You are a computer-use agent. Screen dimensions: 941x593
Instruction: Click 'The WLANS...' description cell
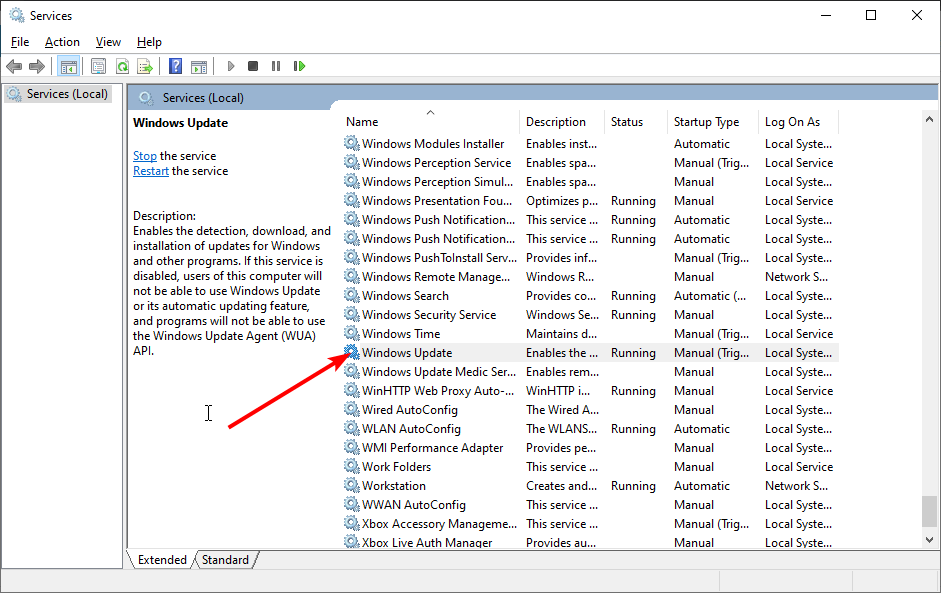point(562,429)
